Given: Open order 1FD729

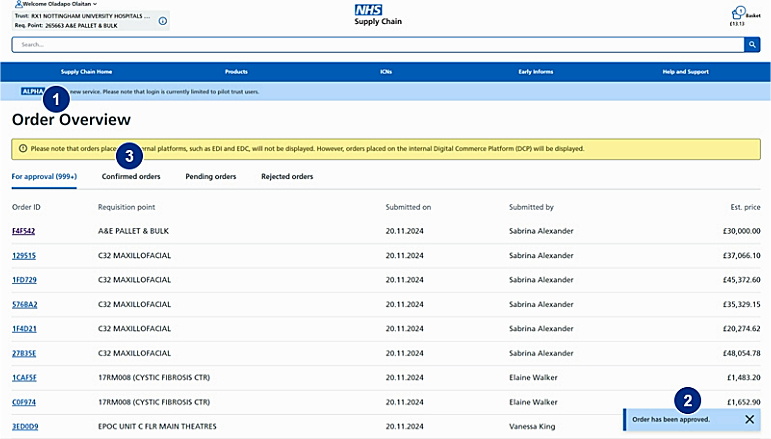Looking at the screenshot, I should pos(24,280).
